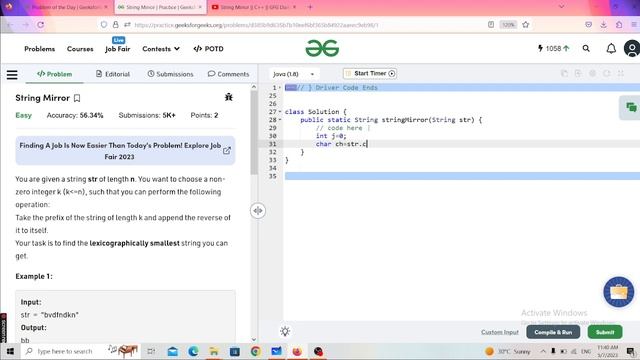Place cursor on code line 31
This screenshot has width=640, height=360.
click(x=462, y=144)
